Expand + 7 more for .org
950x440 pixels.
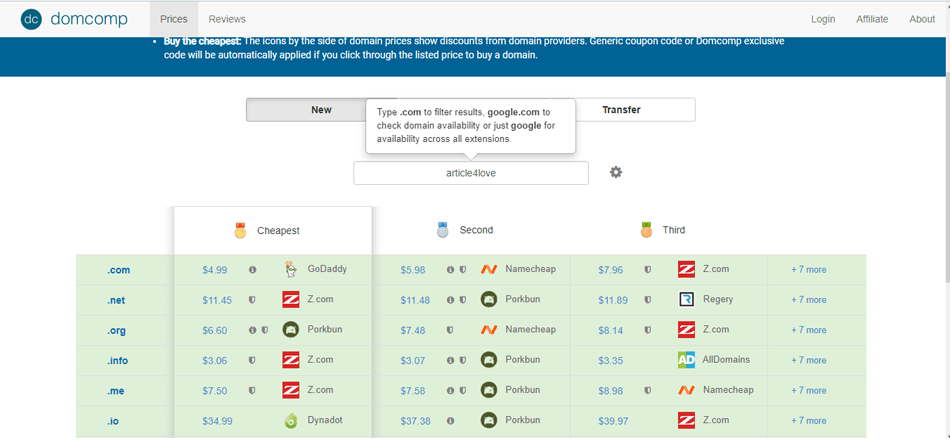(808, 330)
